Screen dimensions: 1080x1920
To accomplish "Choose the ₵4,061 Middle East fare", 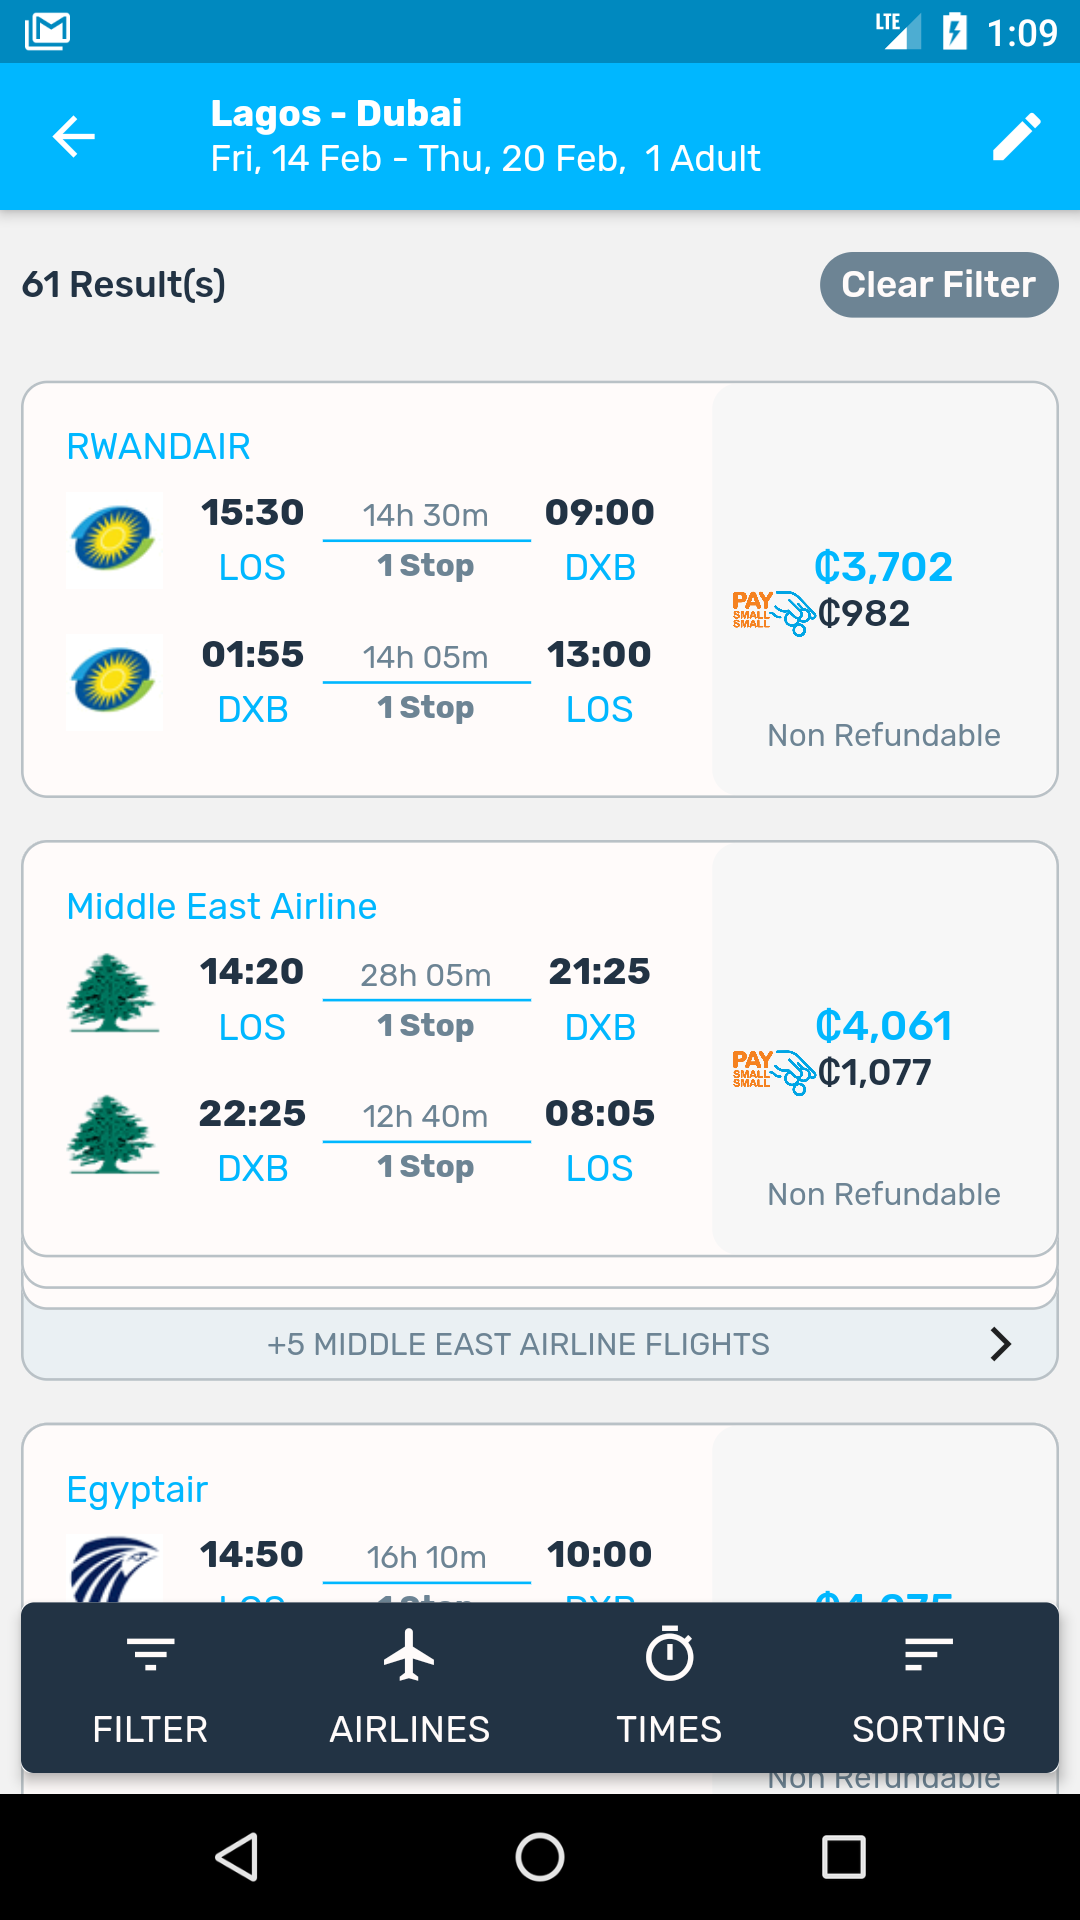I will tap(883, 1026).
